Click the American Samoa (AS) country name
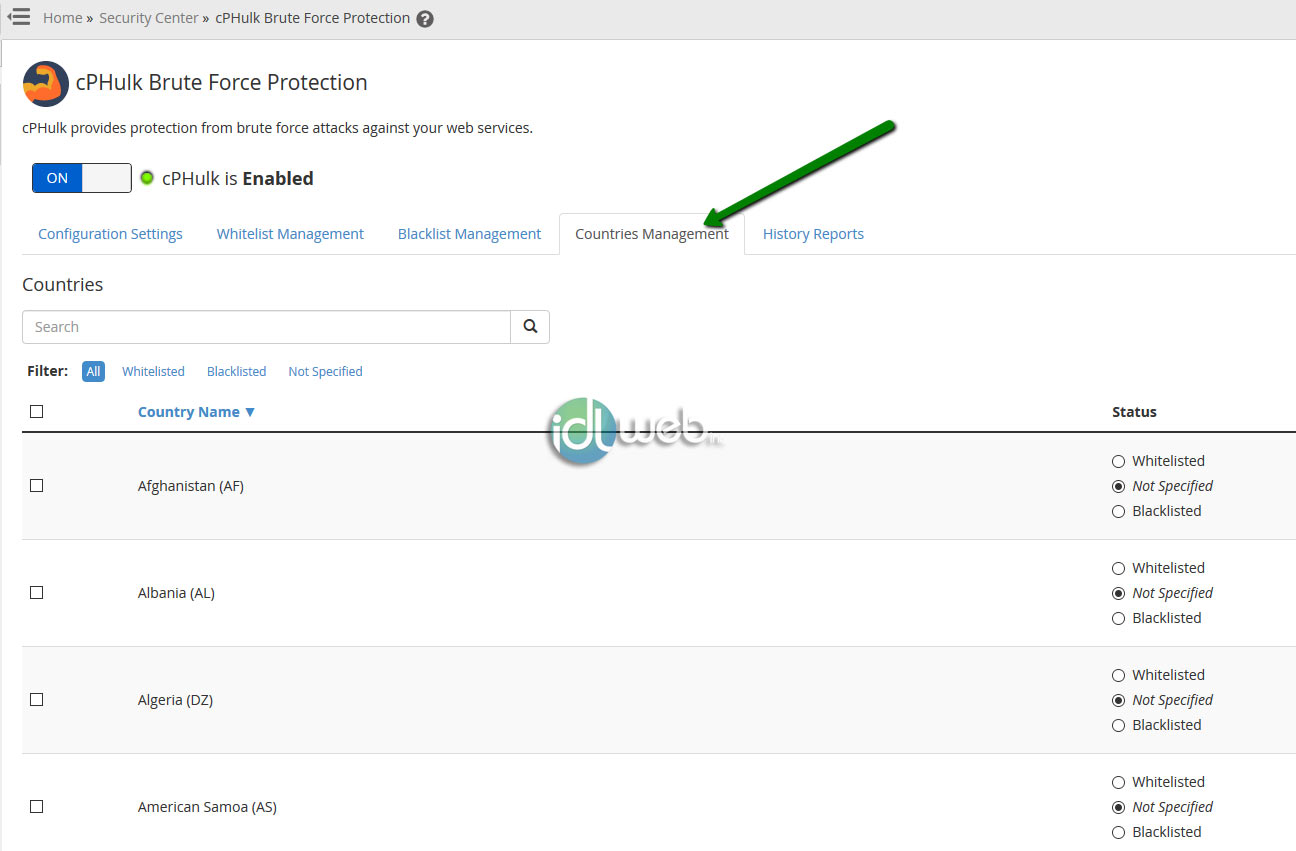Image resolution: width=1296 pixels, height=851 pixels. point(207,807)
